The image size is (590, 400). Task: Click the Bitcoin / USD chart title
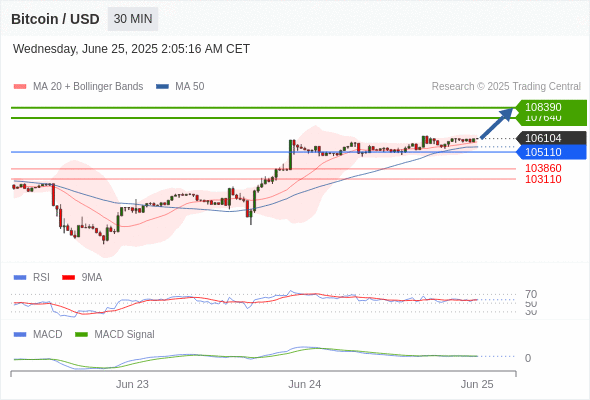point(55,19)
